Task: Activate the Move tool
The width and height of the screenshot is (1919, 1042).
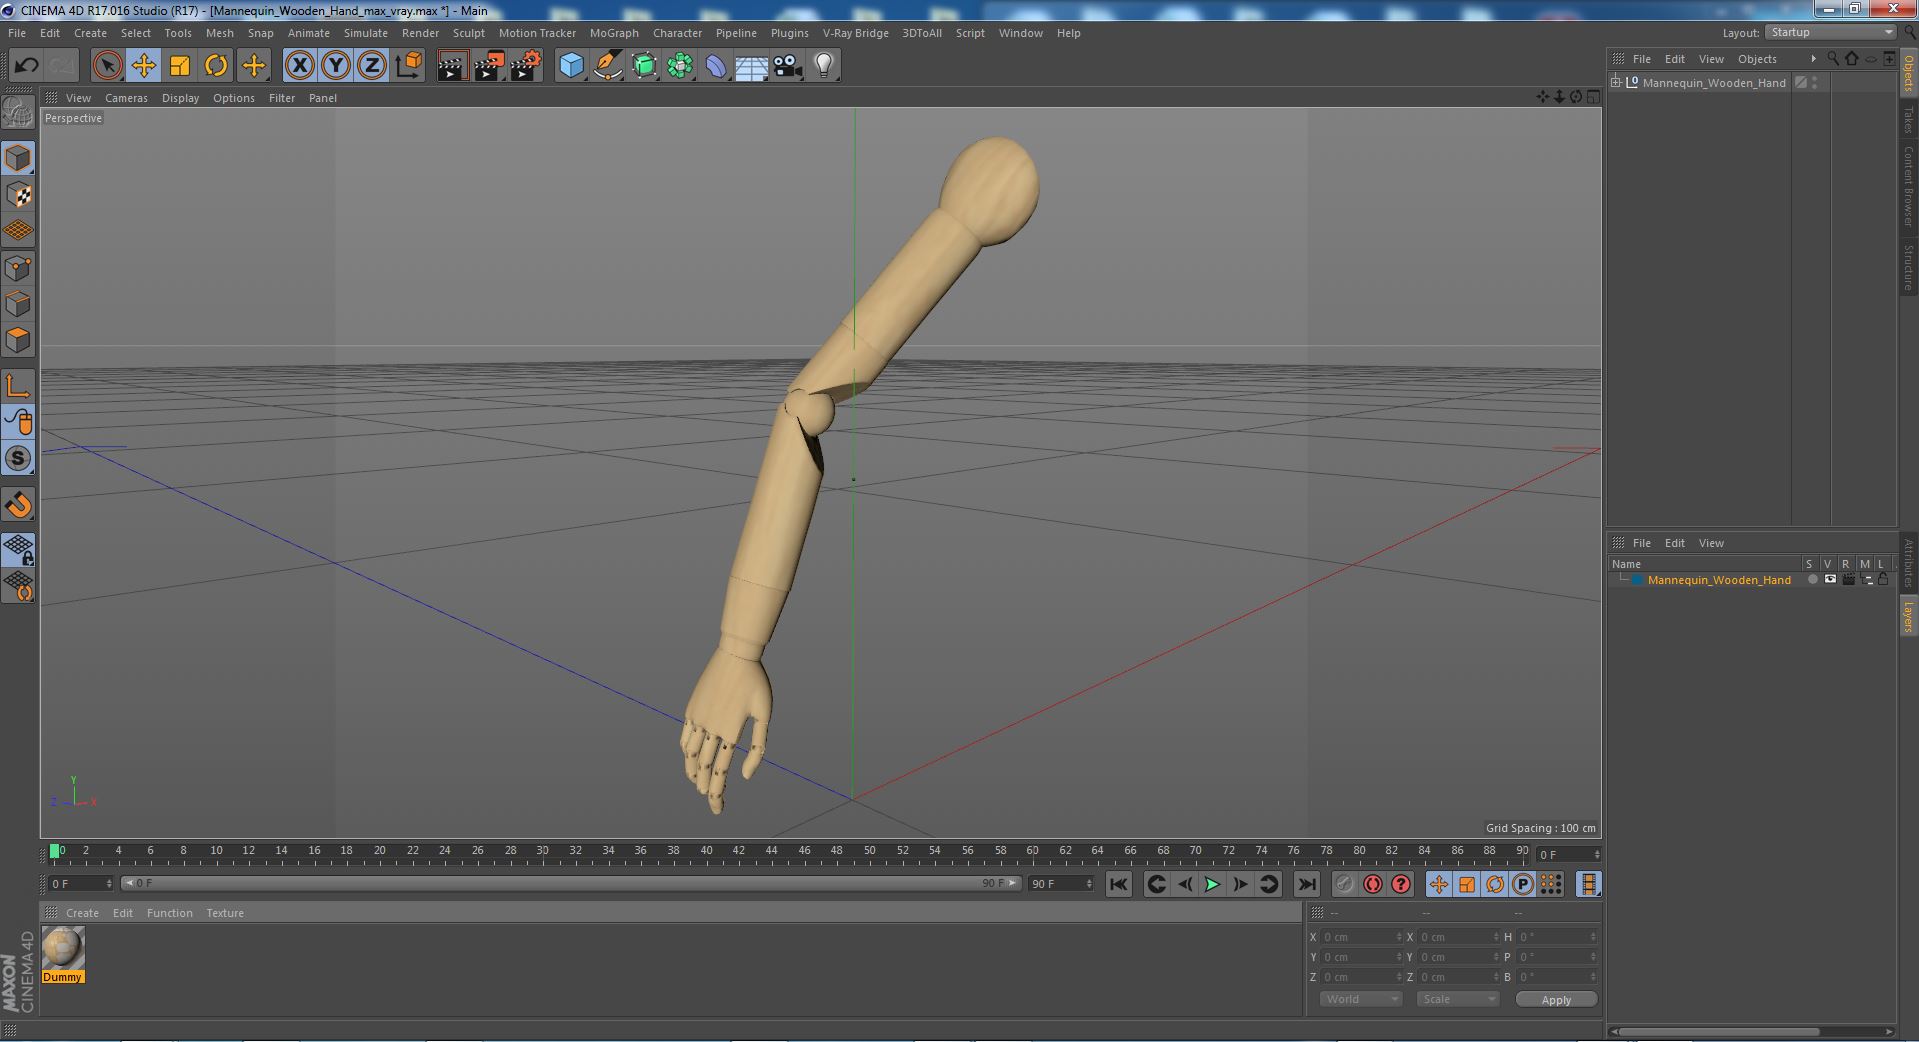Action: [143, 66]
